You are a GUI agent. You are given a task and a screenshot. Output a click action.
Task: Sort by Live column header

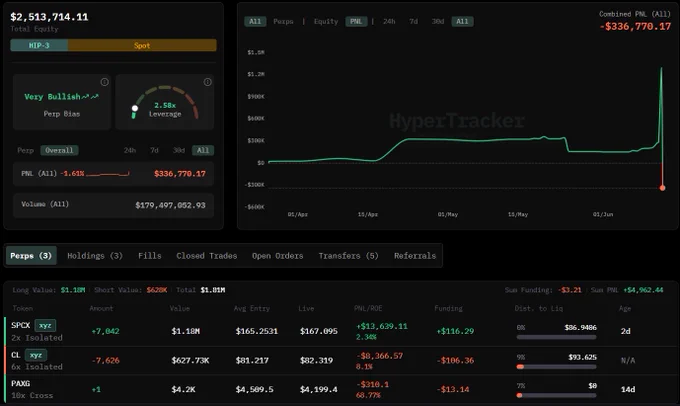pos(306,308)
